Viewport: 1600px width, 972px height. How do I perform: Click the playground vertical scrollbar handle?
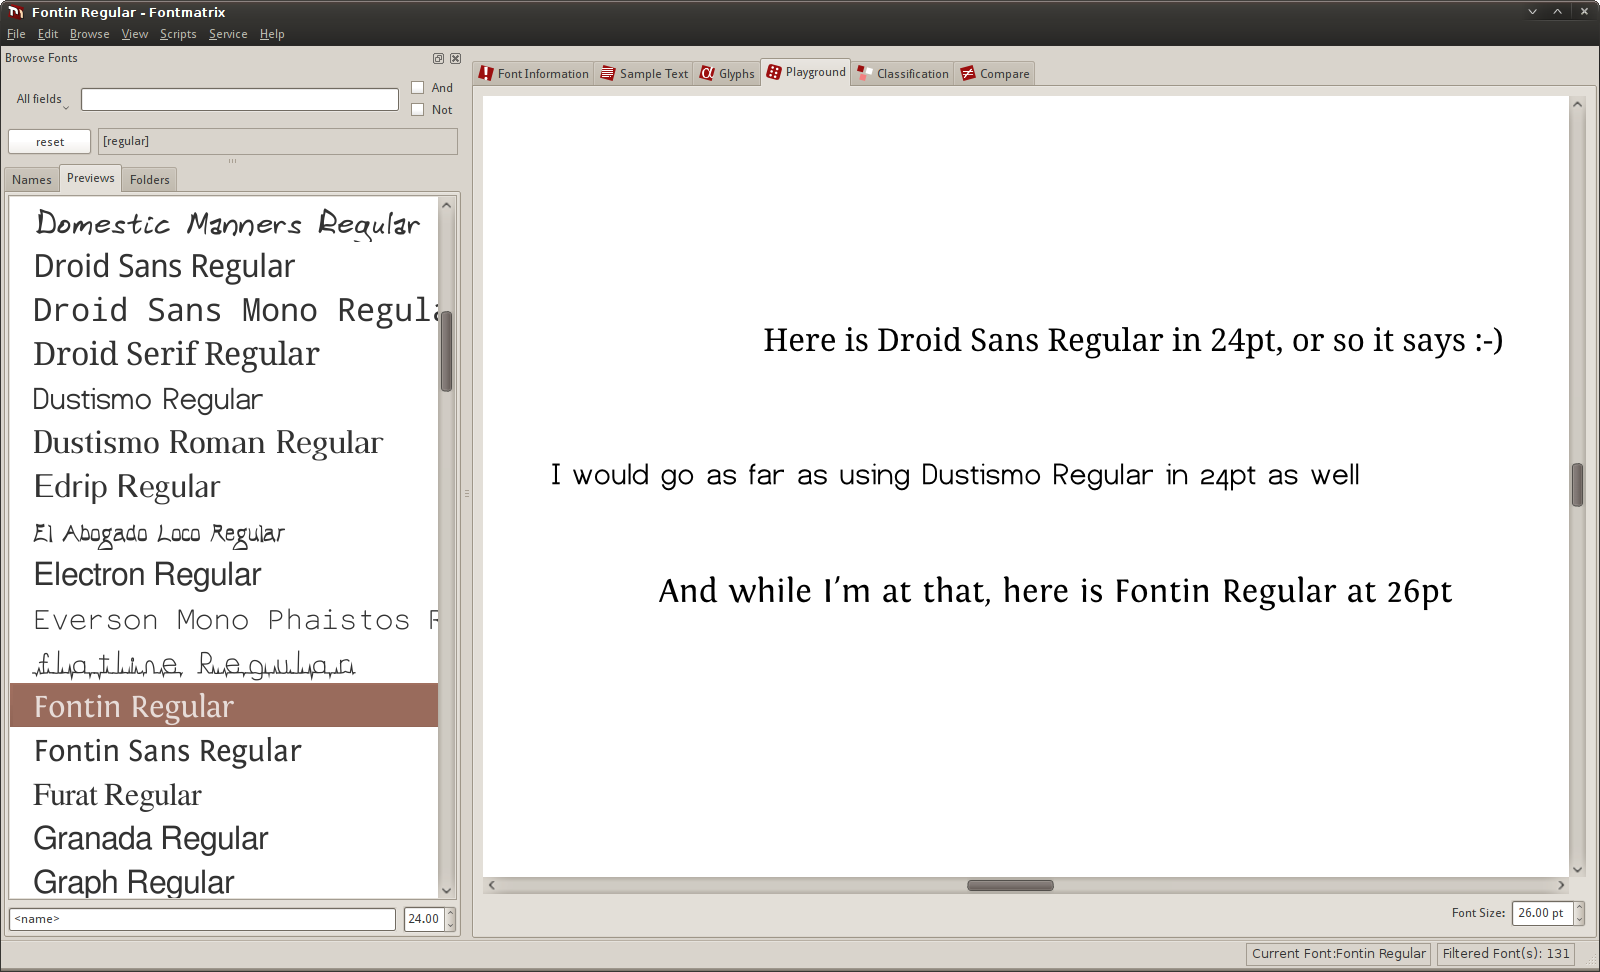[1577, 485]
